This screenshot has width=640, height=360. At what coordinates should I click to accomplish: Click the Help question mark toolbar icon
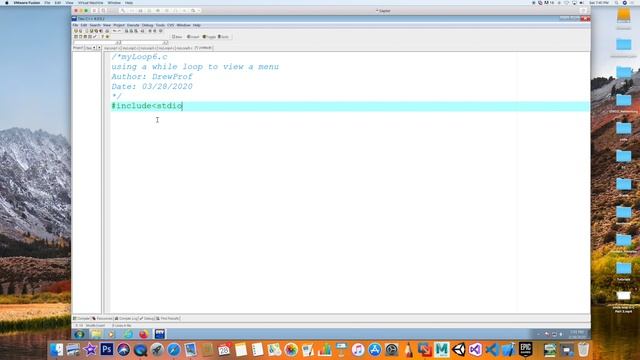click(102, 37)
